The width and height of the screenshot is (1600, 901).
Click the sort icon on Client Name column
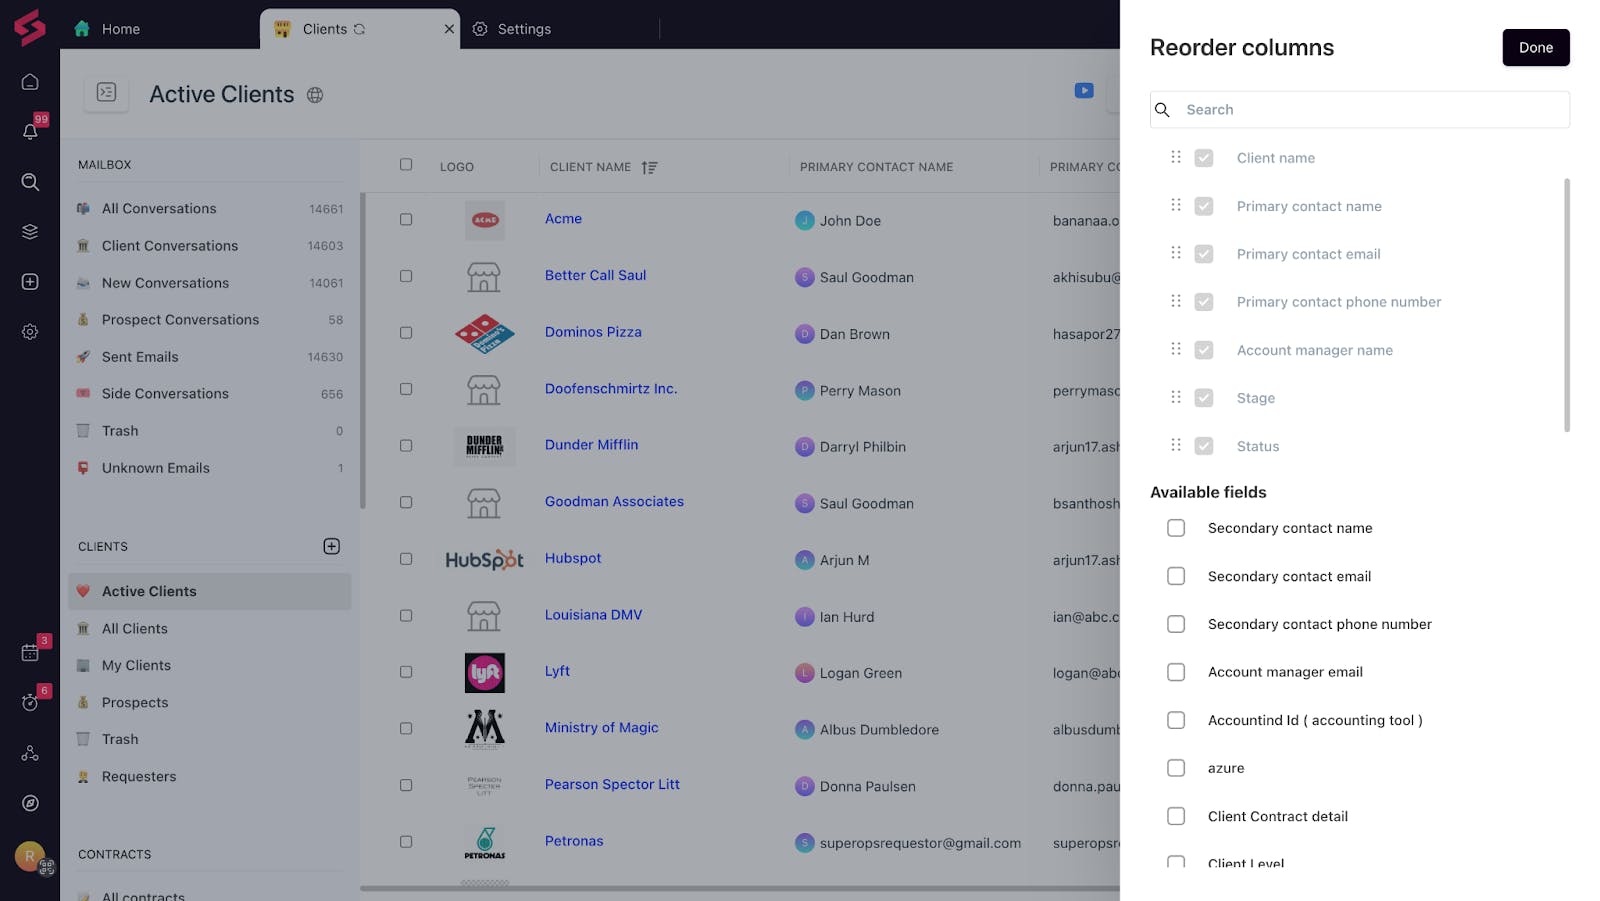(x=649, y=167)
